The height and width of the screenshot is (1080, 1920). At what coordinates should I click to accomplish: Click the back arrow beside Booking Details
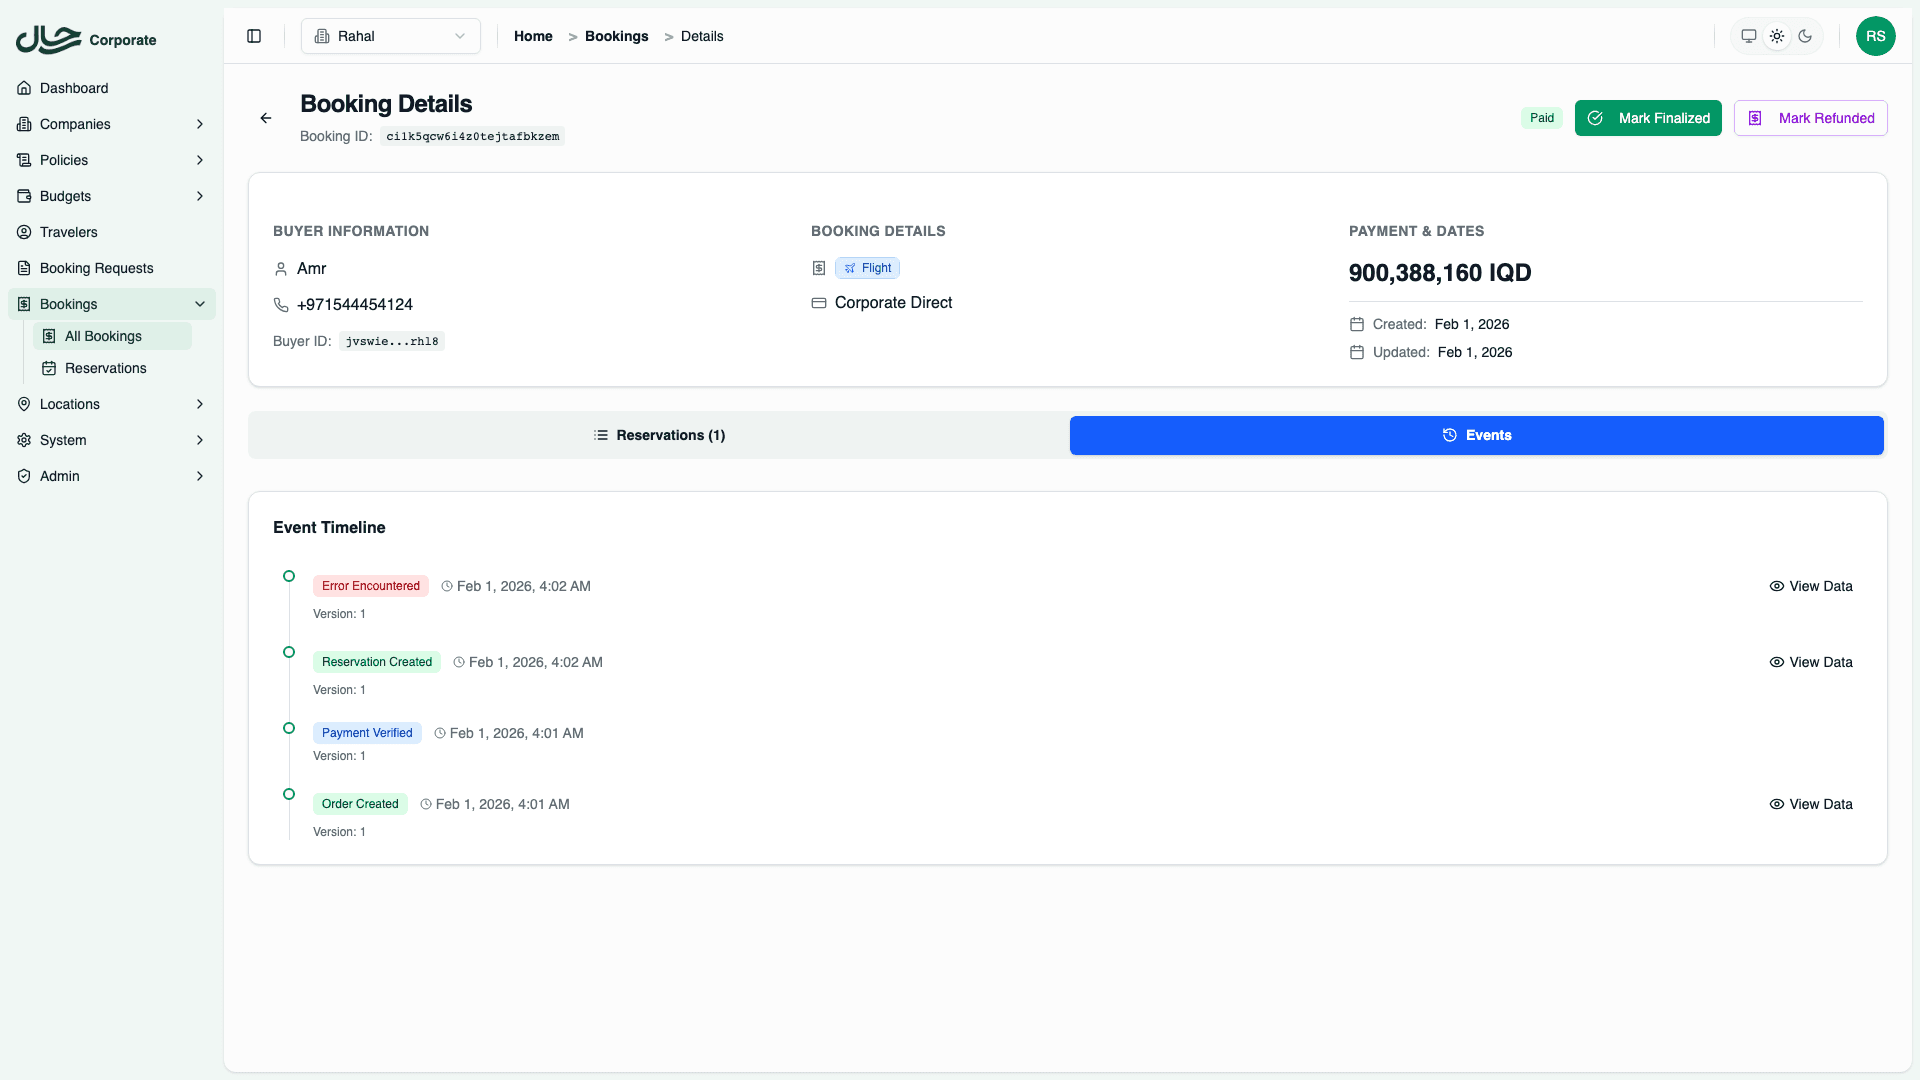click(x=266, y=118)
